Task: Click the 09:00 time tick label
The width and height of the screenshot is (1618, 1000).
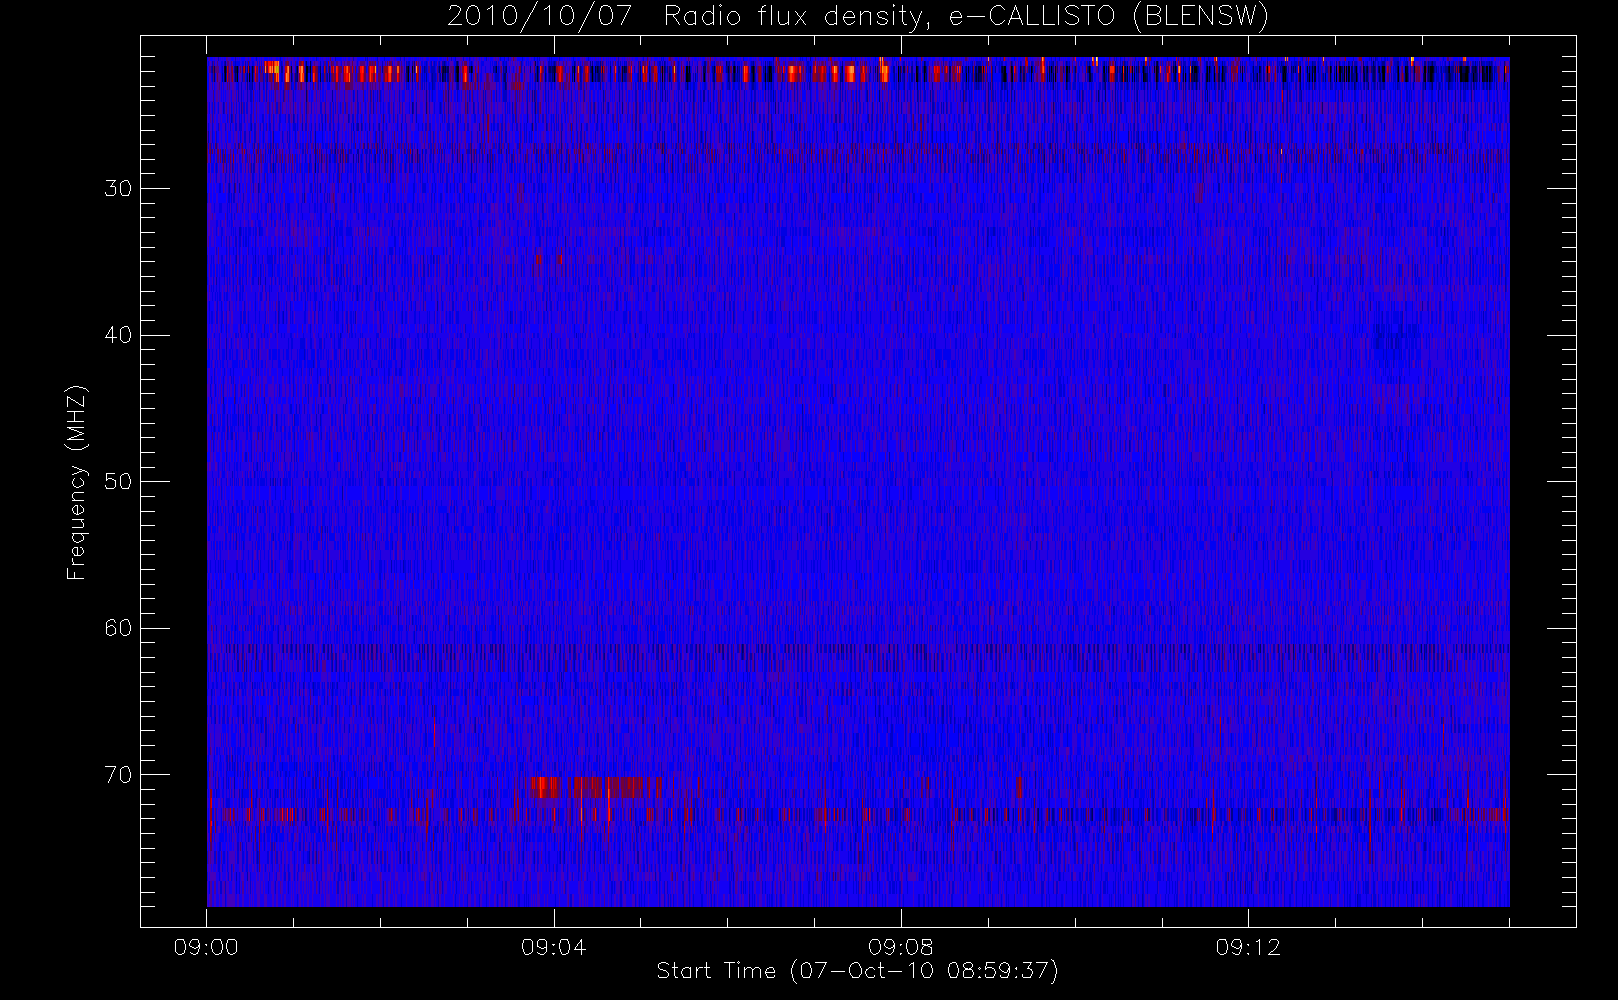Action: tap(206, 947)
